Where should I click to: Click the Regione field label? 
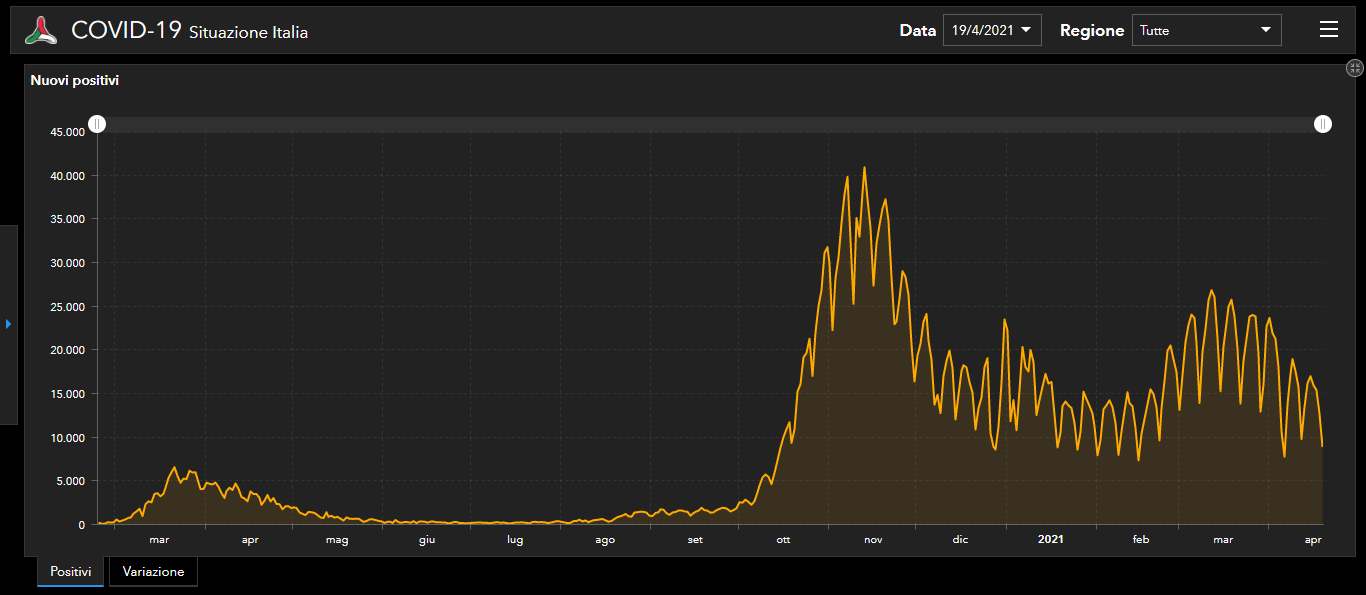1091,31
